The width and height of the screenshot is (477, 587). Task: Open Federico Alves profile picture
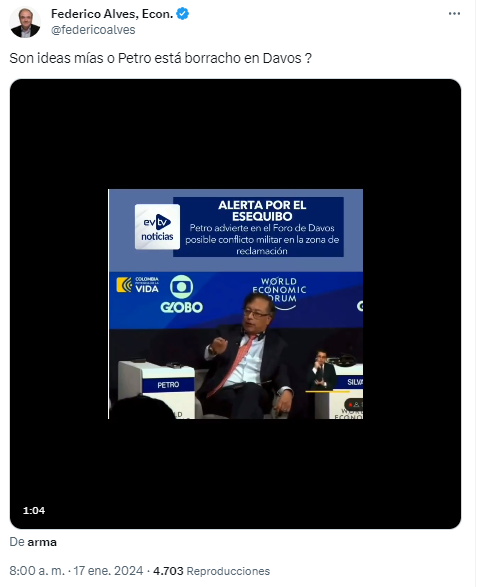point(25,22)
